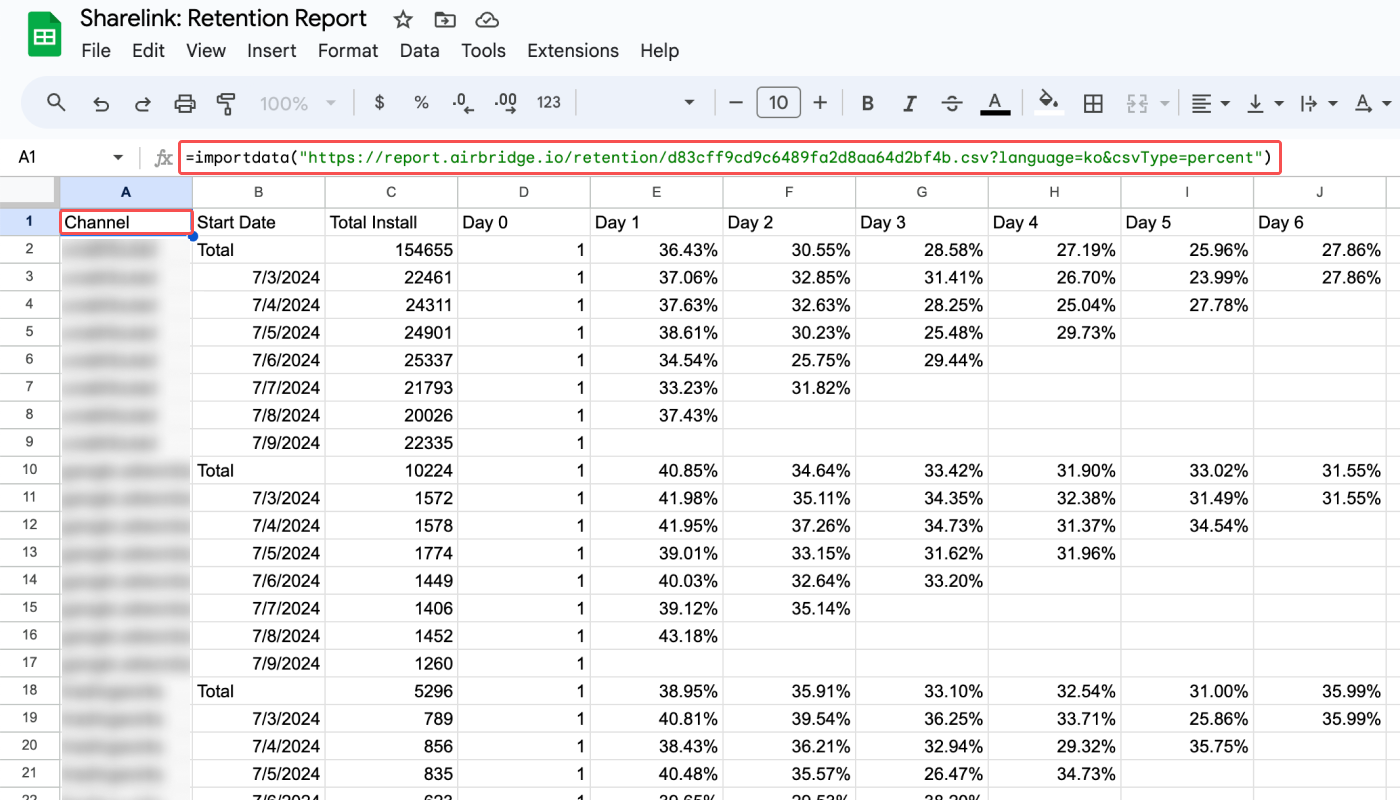Undo the last action
1400x800 pixels.
101,102
